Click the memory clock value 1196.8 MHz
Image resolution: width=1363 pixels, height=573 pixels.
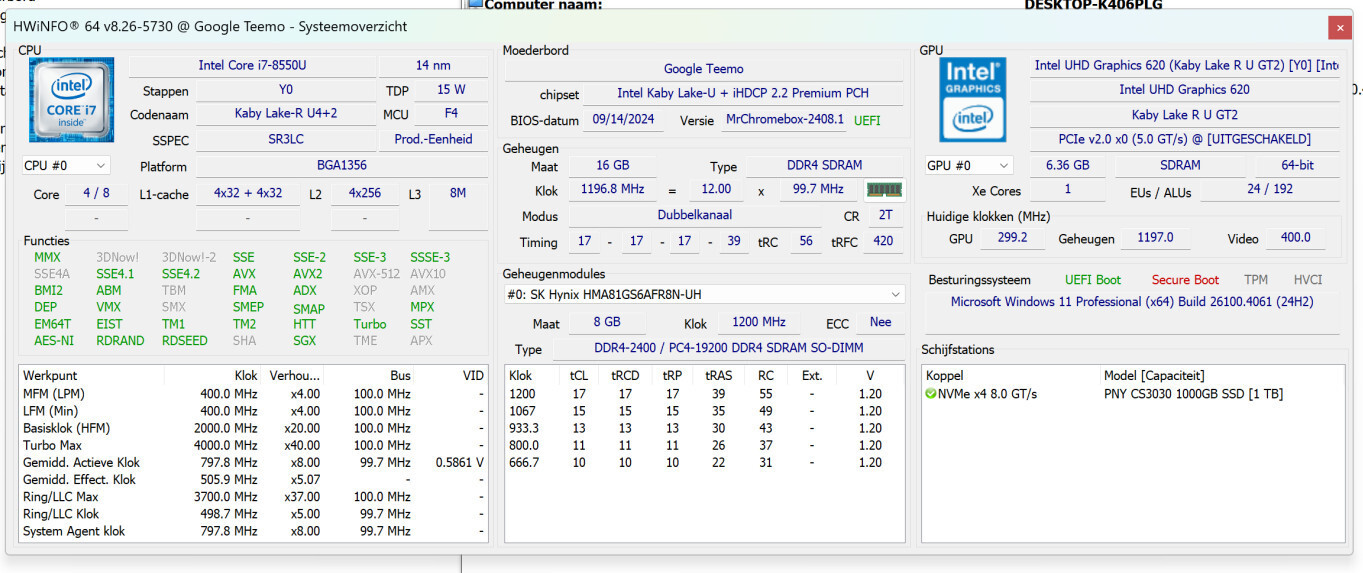(x=613, y=189)
